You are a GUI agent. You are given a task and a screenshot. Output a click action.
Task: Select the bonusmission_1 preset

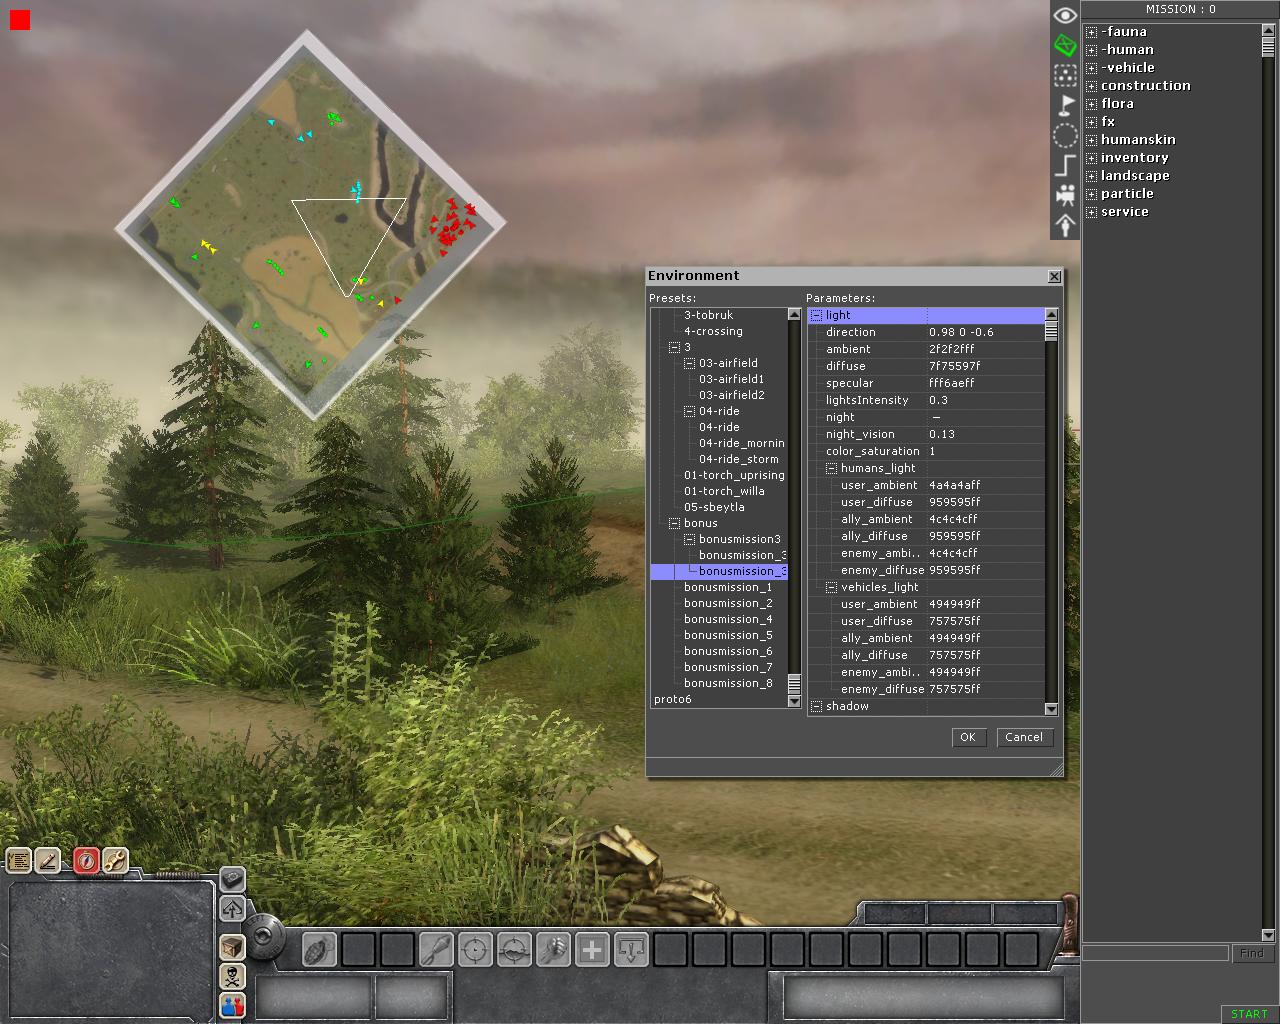pyautogui.click(x=728, y=587)
